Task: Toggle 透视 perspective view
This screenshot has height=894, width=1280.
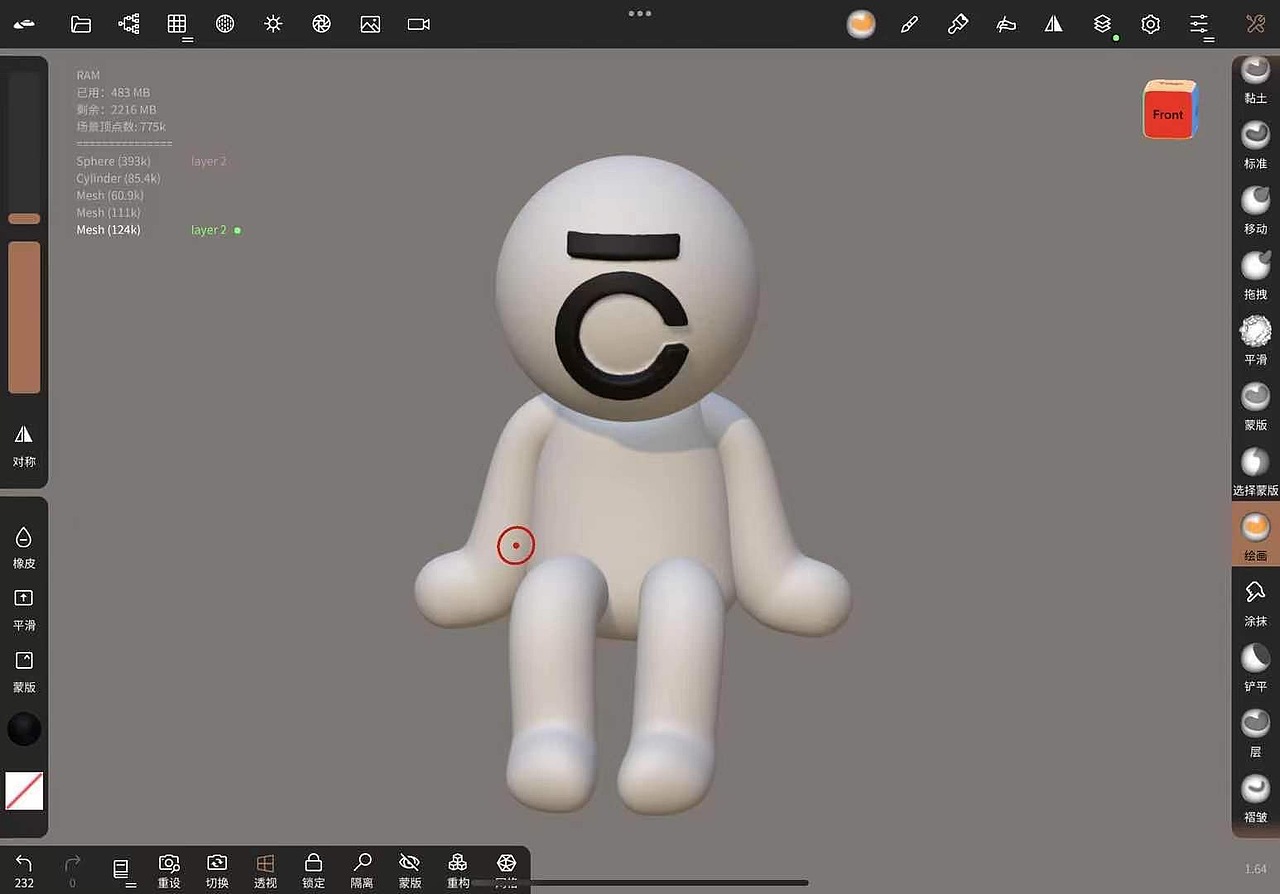Action: coord(265,870)
